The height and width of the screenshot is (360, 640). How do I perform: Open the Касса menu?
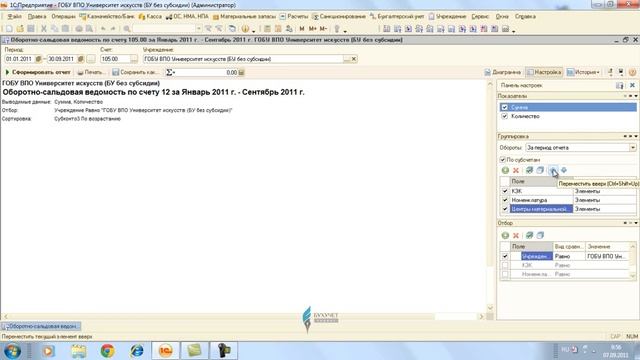click(150, 17)
